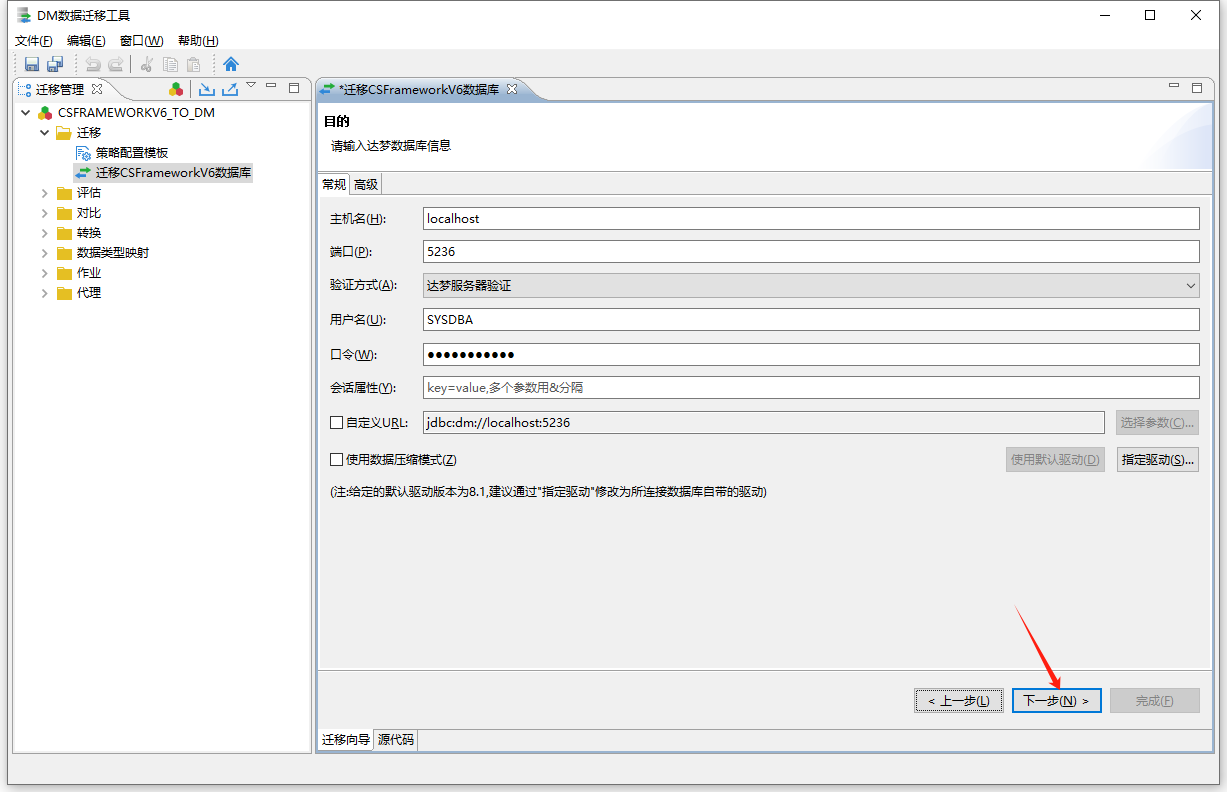Switch to the 常规 tab
This screenshot has width=1227, height=792.
334,184
